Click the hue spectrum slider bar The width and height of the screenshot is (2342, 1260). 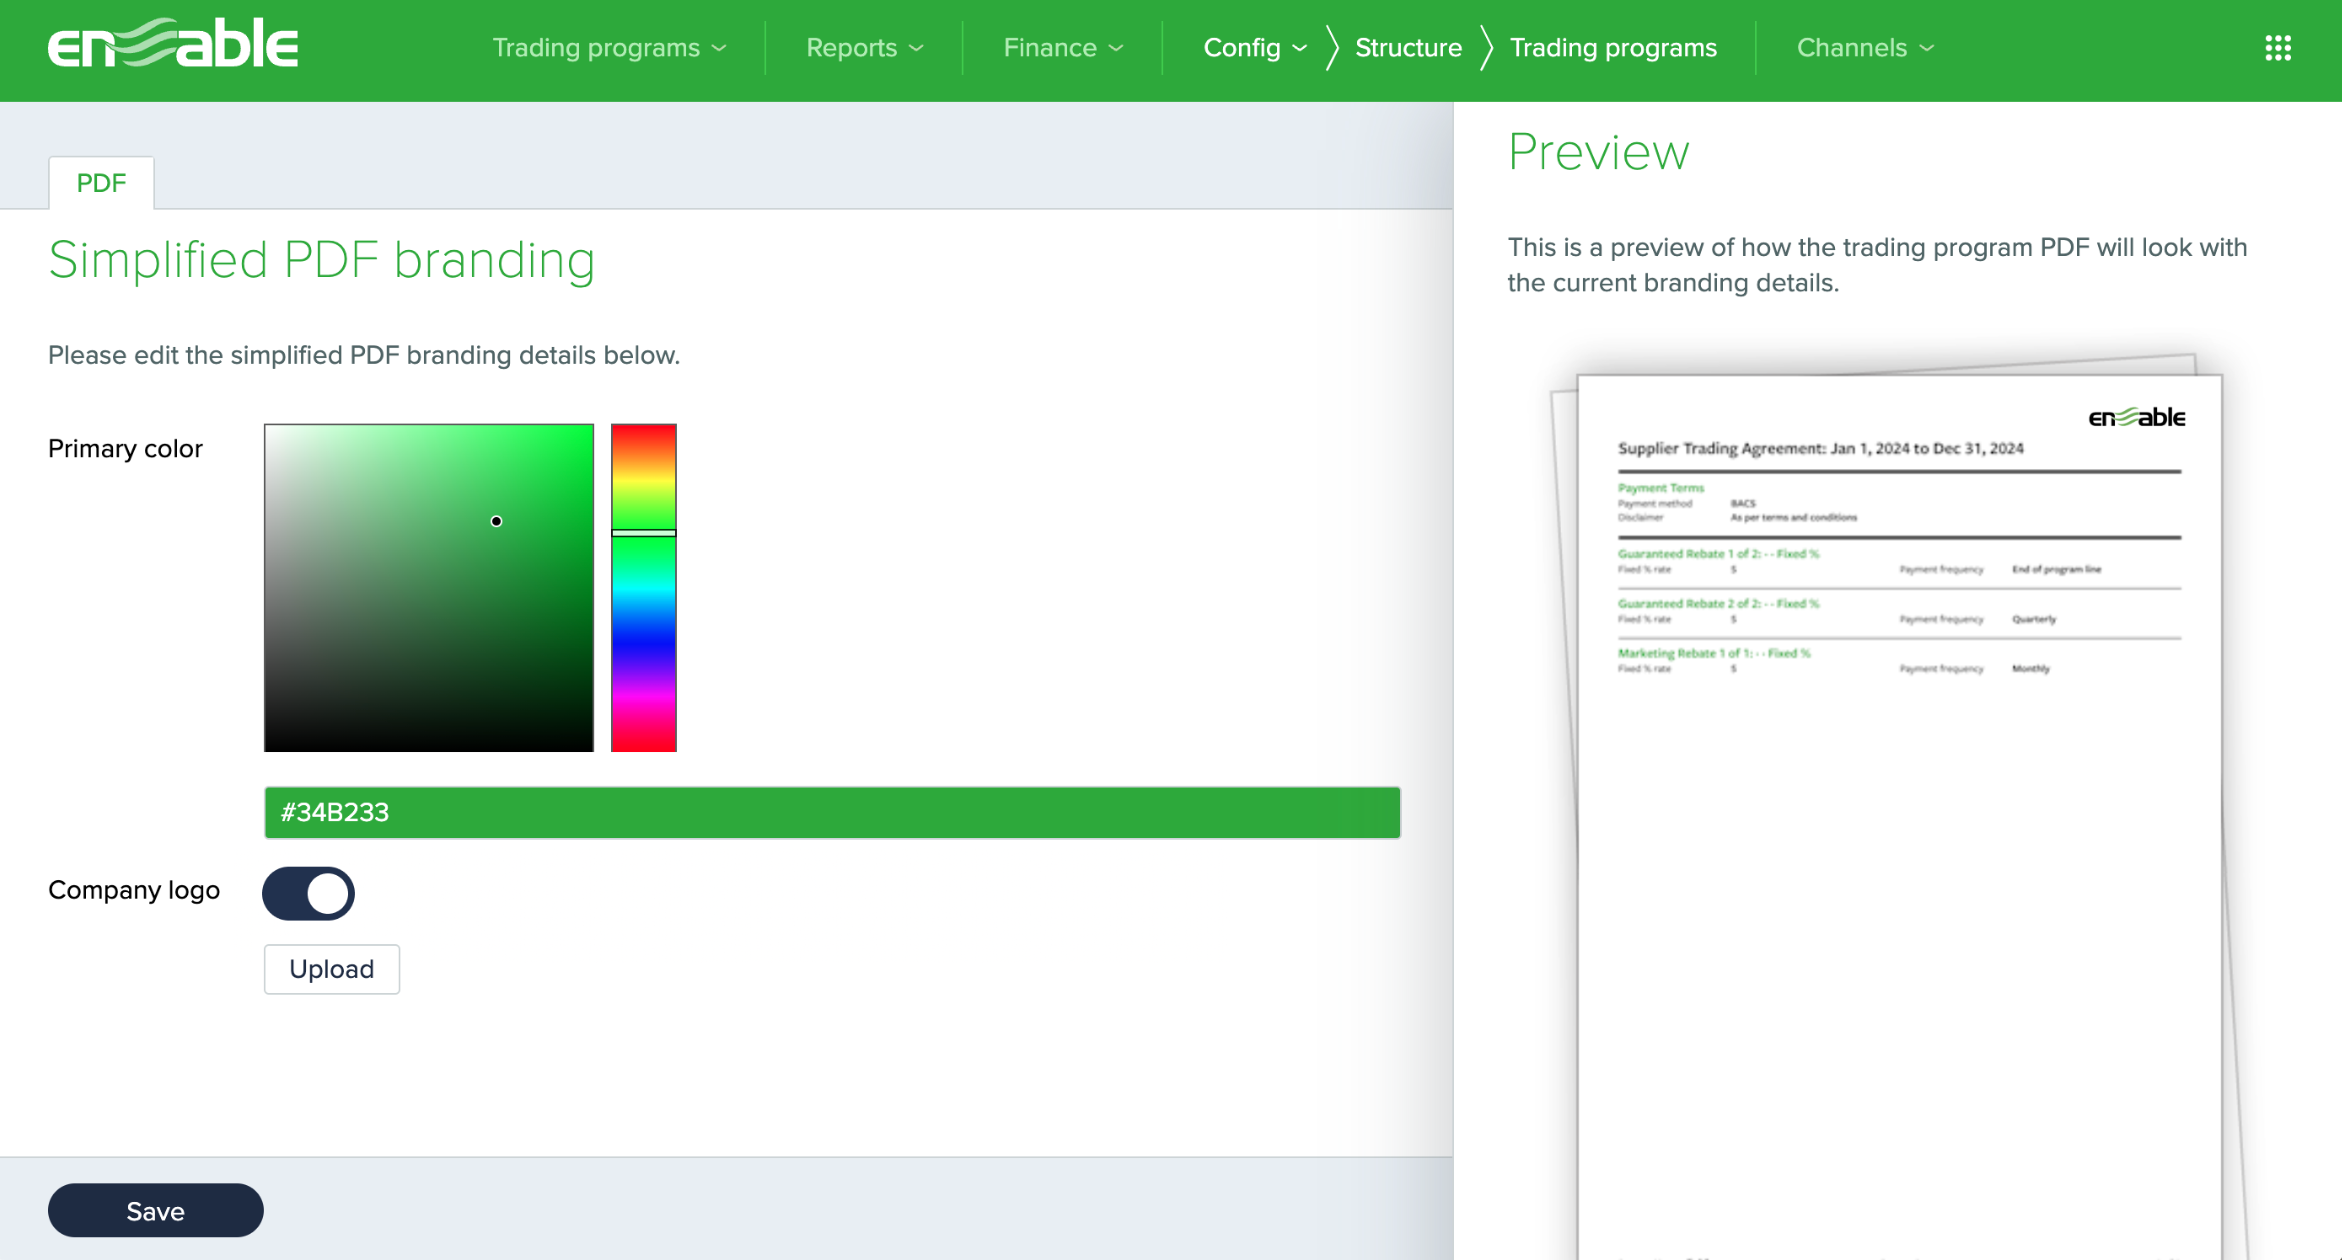click(644, 588)
